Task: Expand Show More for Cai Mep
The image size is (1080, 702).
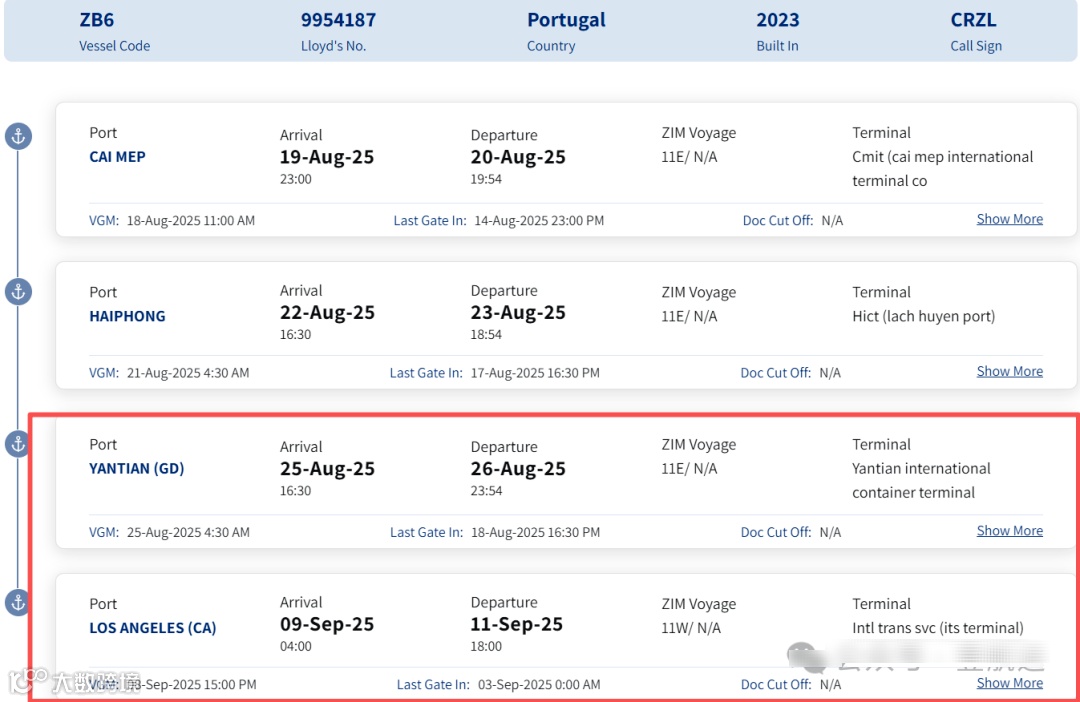Action: pyautogui.click(x=1009, y=219)
